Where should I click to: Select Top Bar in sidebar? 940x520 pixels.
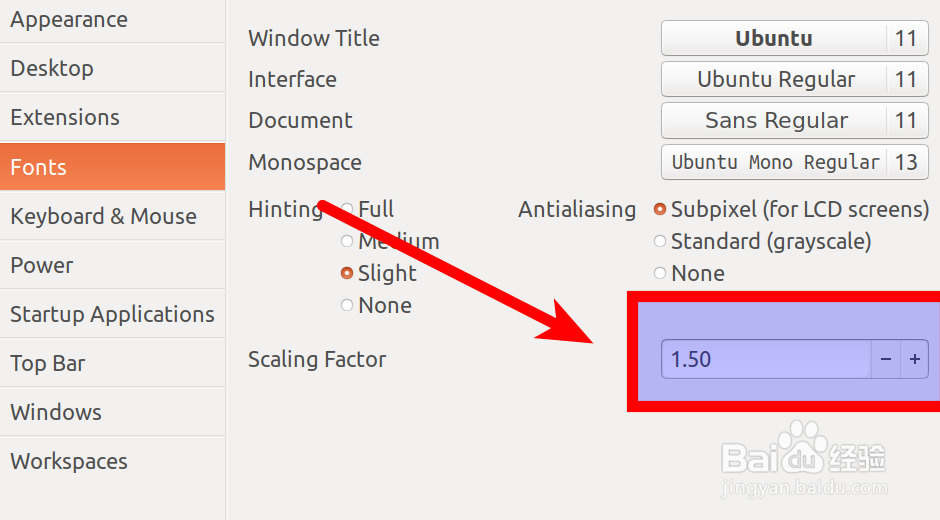(x=113, y=363)
